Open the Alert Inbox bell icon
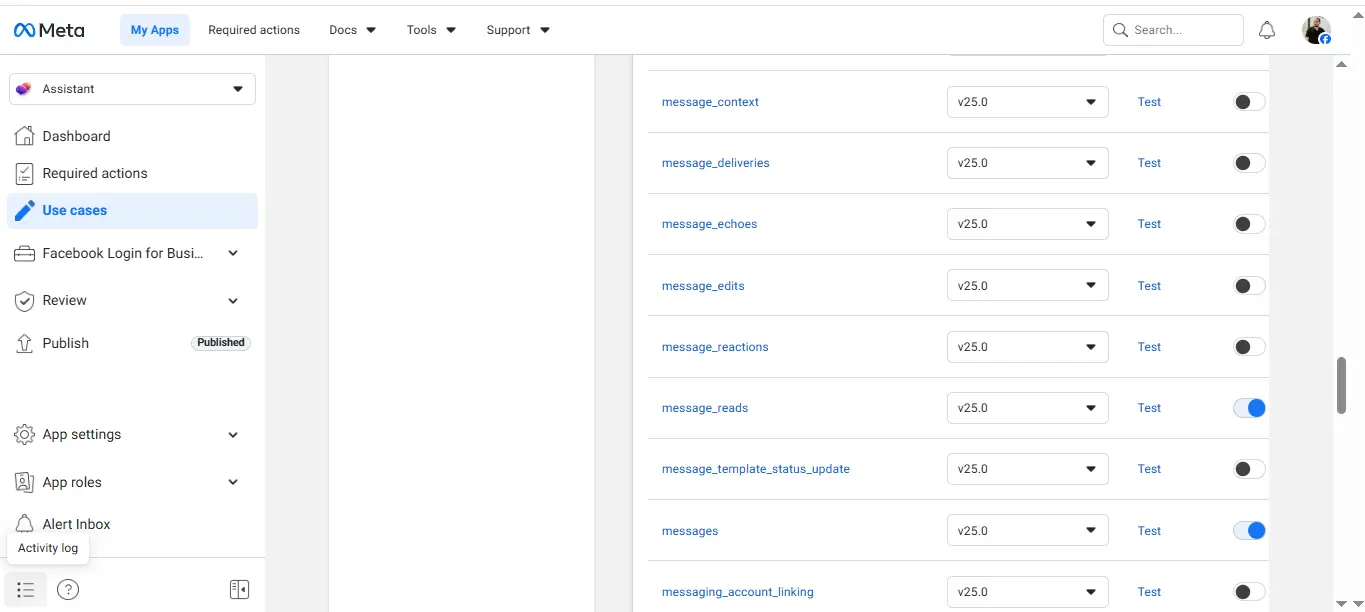Viewport: 1365px width, 612px height. (x=23, y=523)
